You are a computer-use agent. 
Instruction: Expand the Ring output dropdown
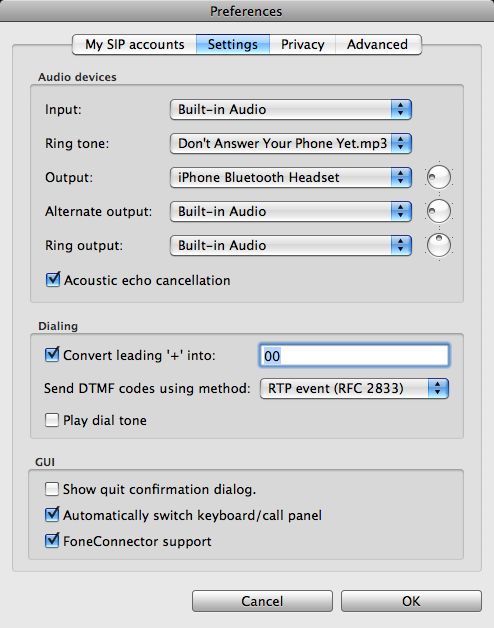point(291,246)
